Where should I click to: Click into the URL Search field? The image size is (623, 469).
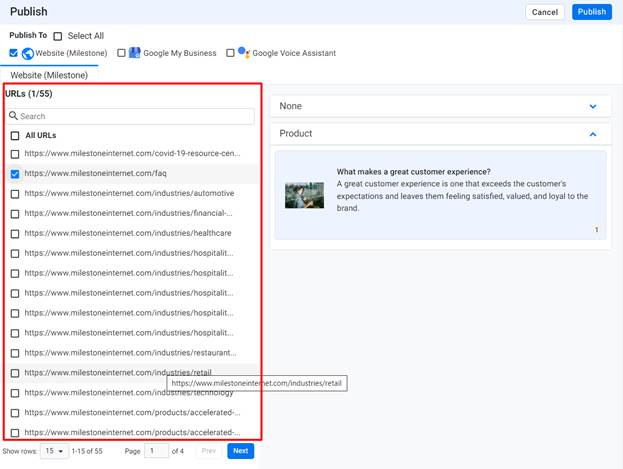pyautogui.click(x=130, y=116)
